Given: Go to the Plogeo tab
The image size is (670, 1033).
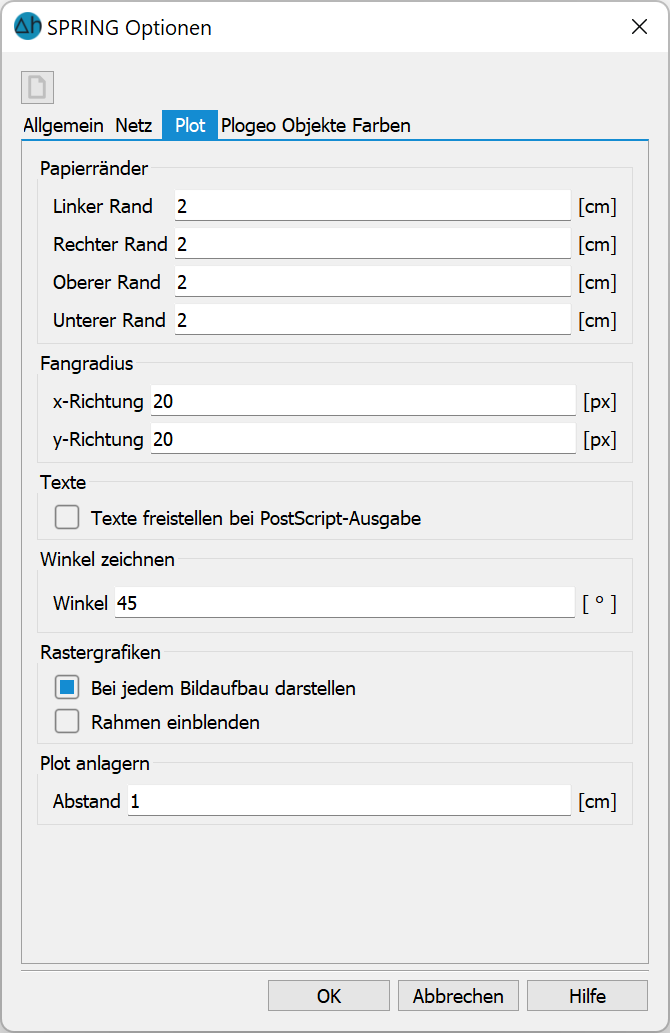Looking at the screenshot, I should pyautogui.click(x=248, y=125).
